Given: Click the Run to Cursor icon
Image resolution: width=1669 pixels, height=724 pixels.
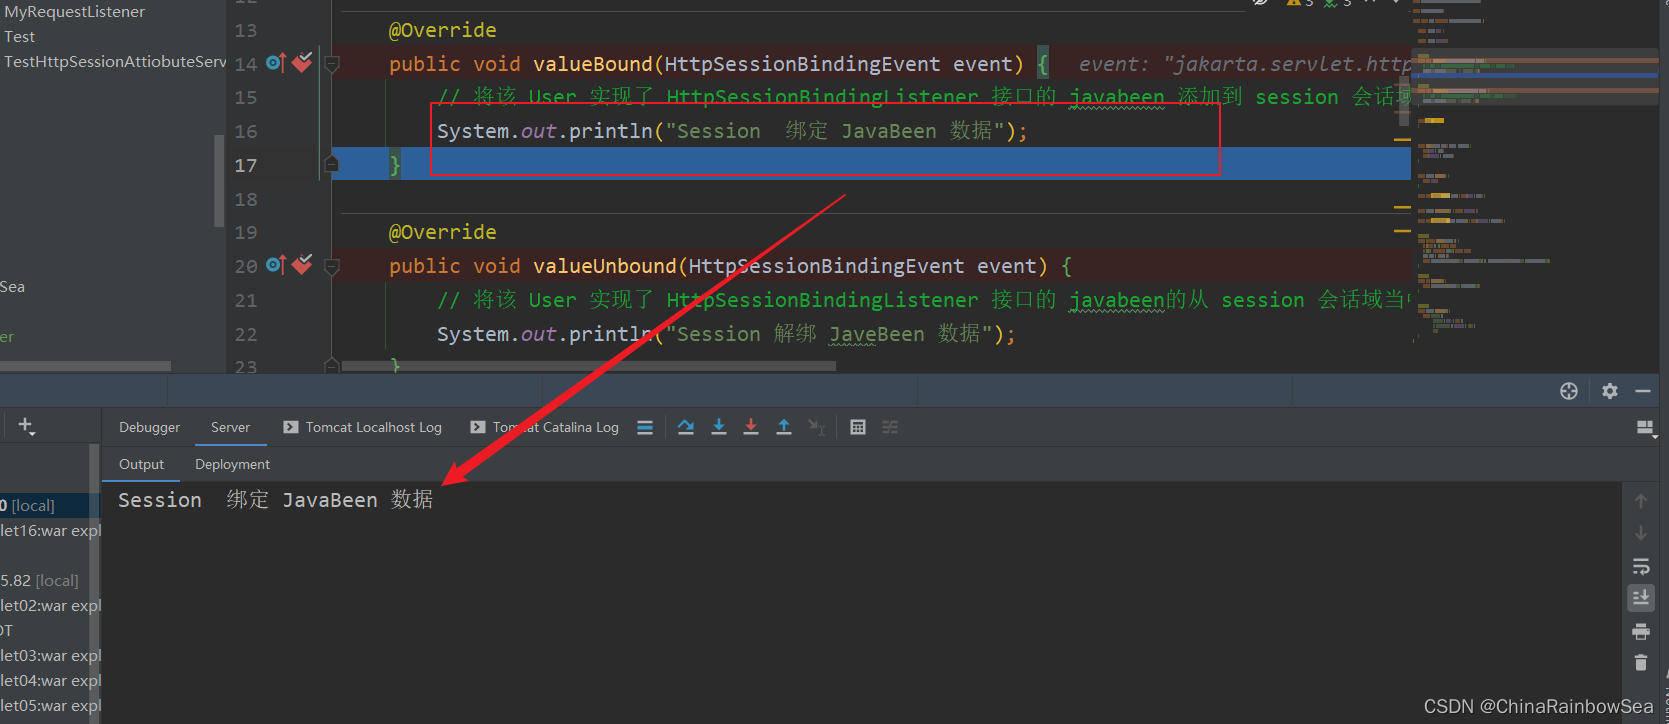Looking at the screenshot, I should coord(817,427).
